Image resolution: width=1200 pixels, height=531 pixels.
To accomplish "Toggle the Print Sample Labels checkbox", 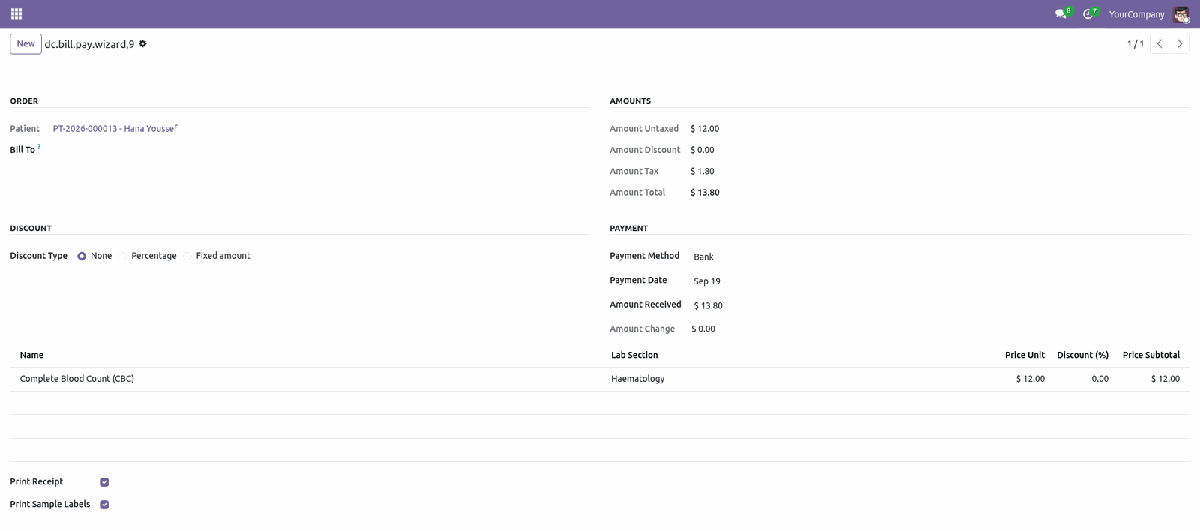I will click(x=105, y=505).
